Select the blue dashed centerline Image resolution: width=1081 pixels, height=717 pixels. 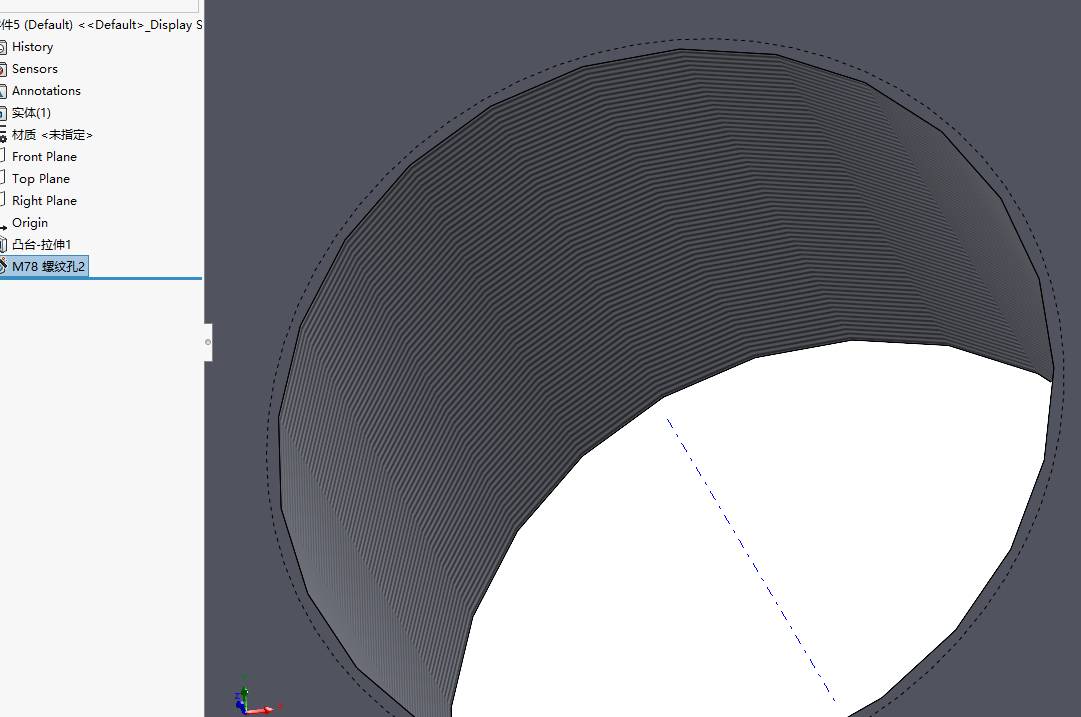click(749, 554)
